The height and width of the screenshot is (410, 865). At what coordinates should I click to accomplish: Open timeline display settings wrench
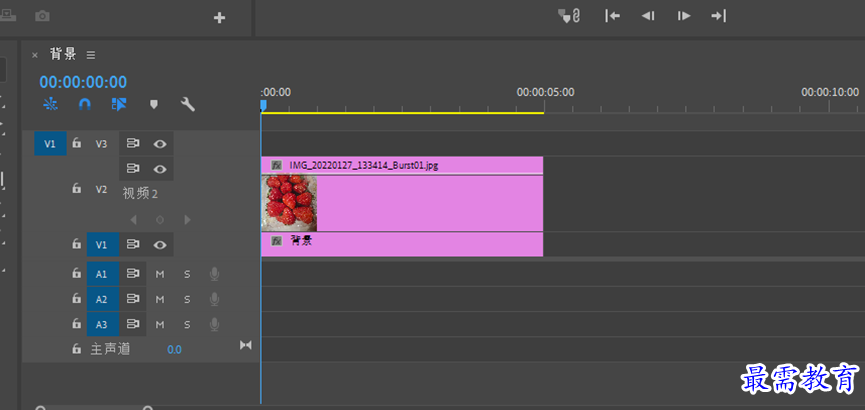[x=188, y=104]
